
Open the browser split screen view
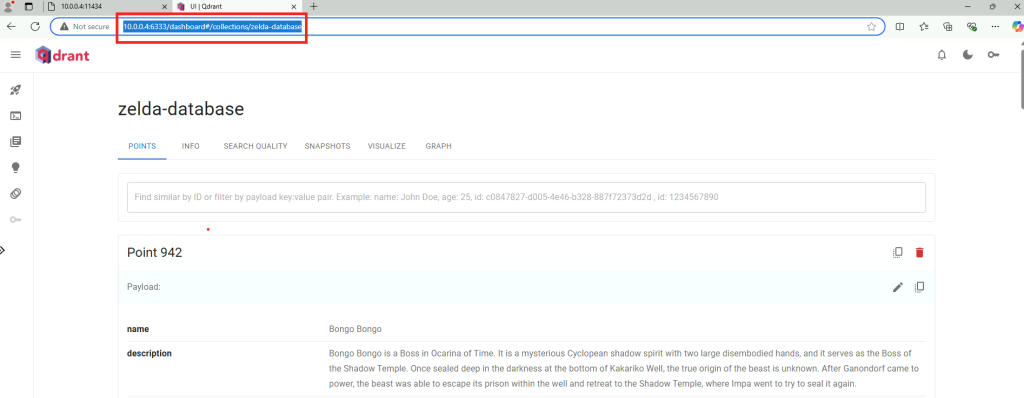click(x=900, y=27)
